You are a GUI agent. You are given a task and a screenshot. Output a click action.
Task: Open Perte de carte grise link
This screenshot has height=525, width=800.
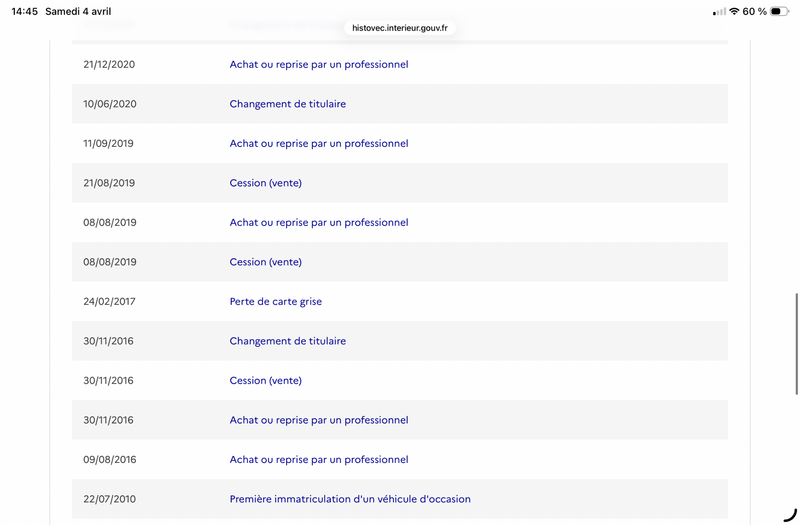tap(275, 302)
